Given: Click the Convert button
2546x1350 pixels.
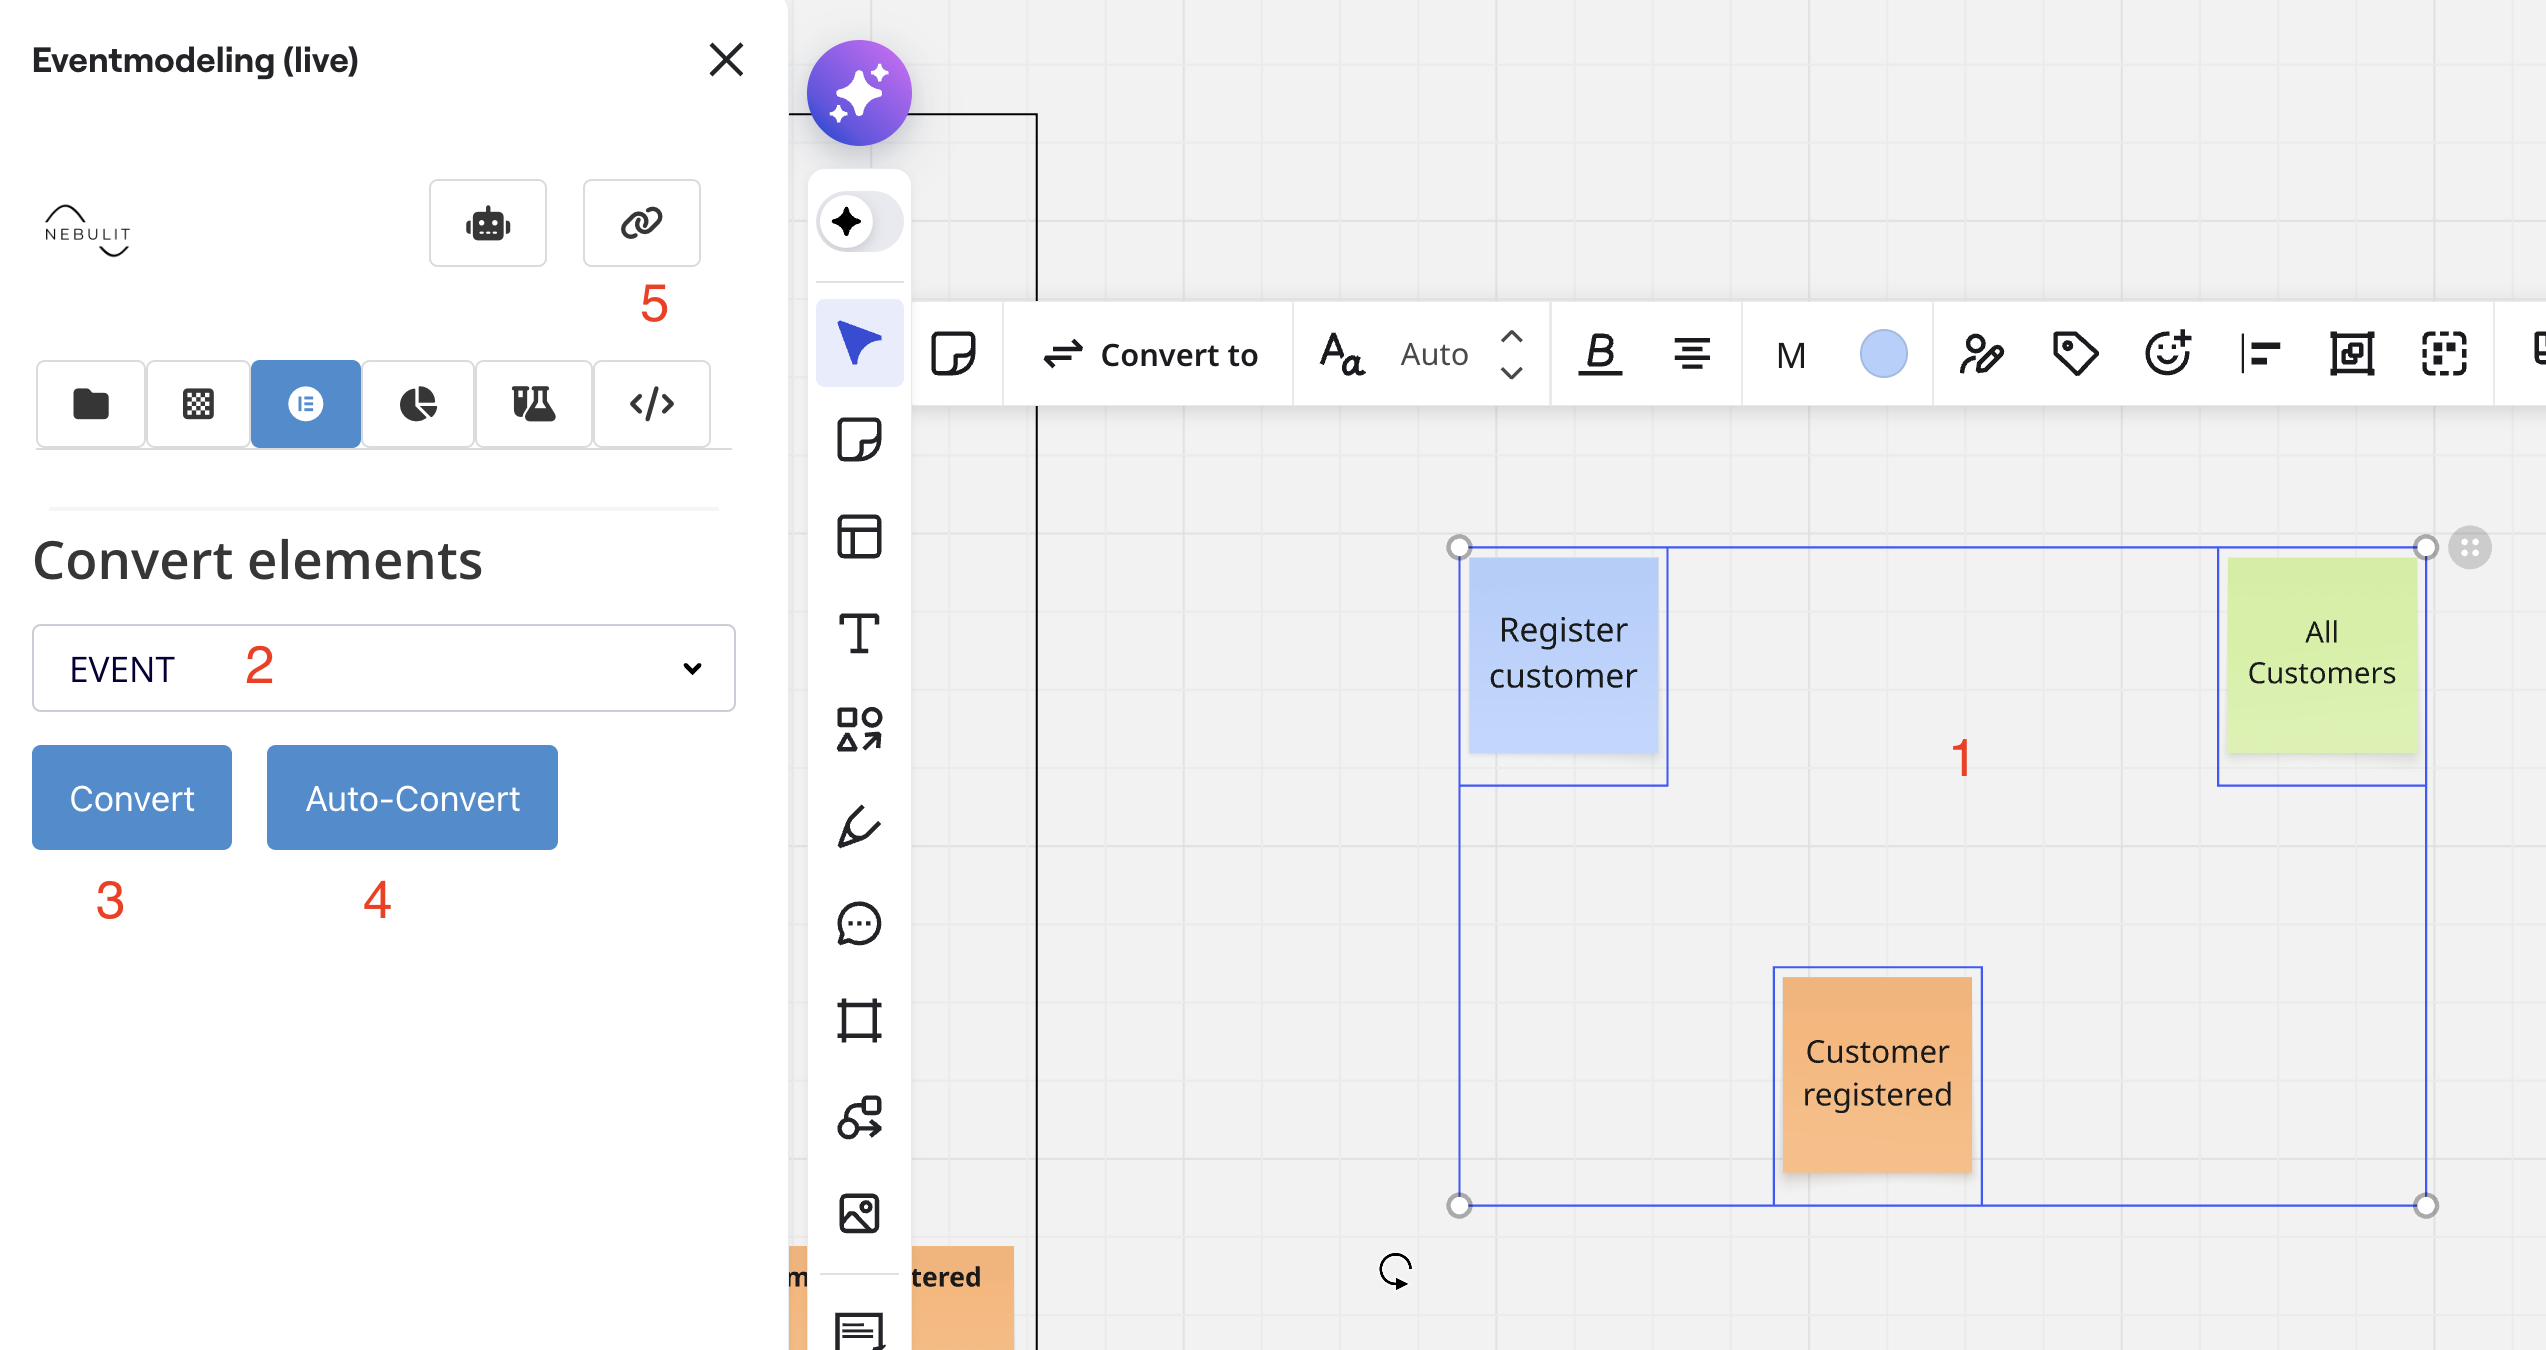Looking at the screenshot, I should [x=132, y=798].
